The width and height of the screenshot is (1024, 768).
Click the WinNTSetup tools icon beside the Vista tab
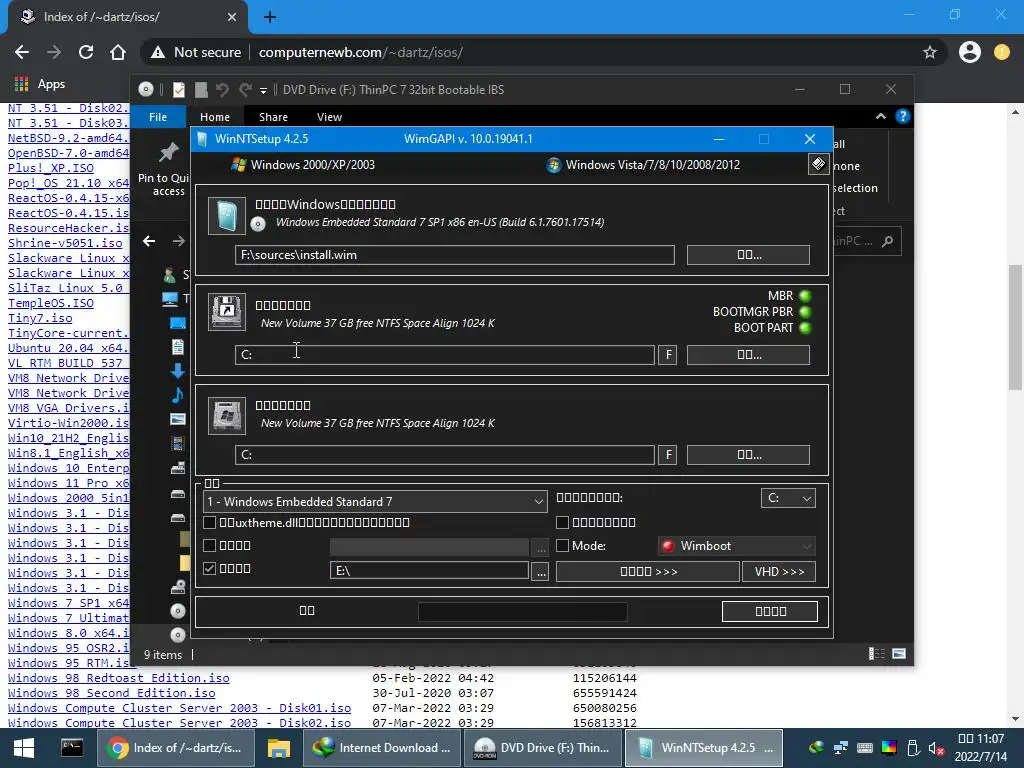818,164
